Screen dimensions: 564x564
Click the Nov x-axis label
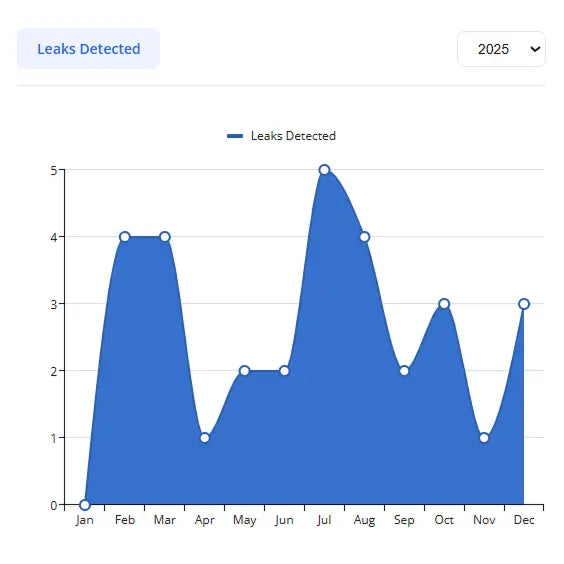(484, 520)
